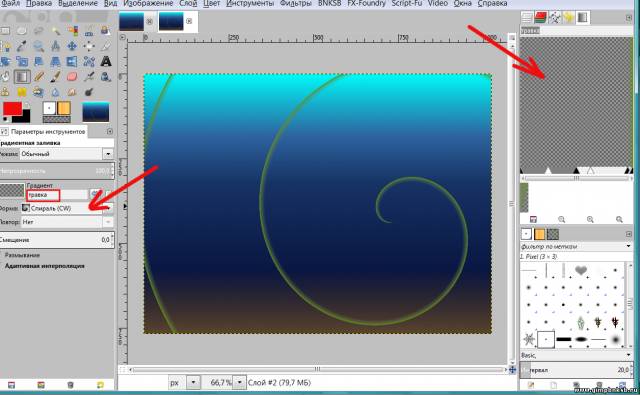Click the active gradient preview in toolbox

96,112
